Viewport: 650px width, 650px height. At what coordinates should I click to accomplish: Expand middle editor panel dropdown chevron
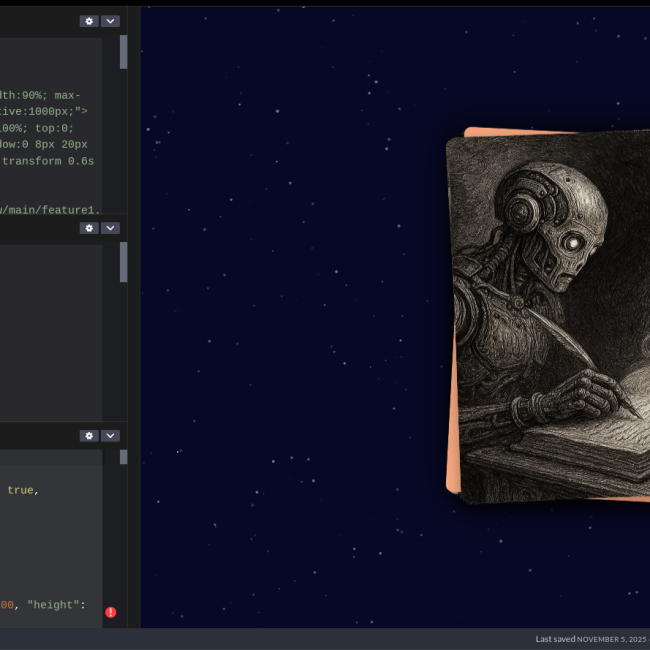(x=110, y=228)
